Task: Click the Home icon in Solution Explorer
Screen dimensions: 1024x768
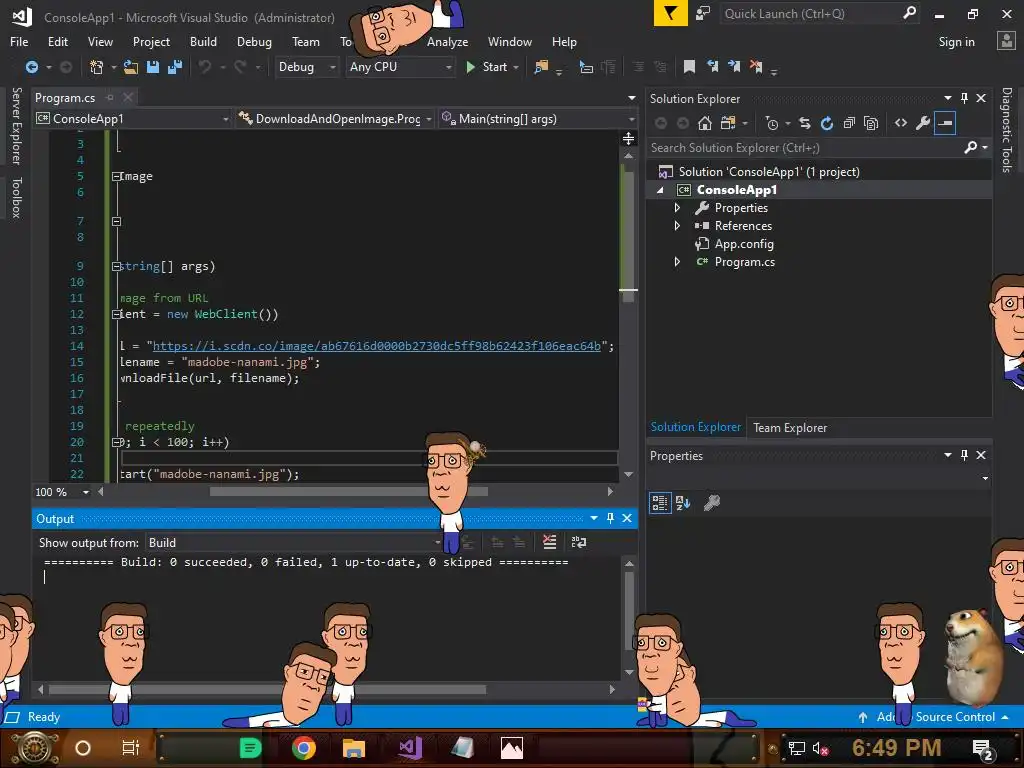Action: point(705,123)
